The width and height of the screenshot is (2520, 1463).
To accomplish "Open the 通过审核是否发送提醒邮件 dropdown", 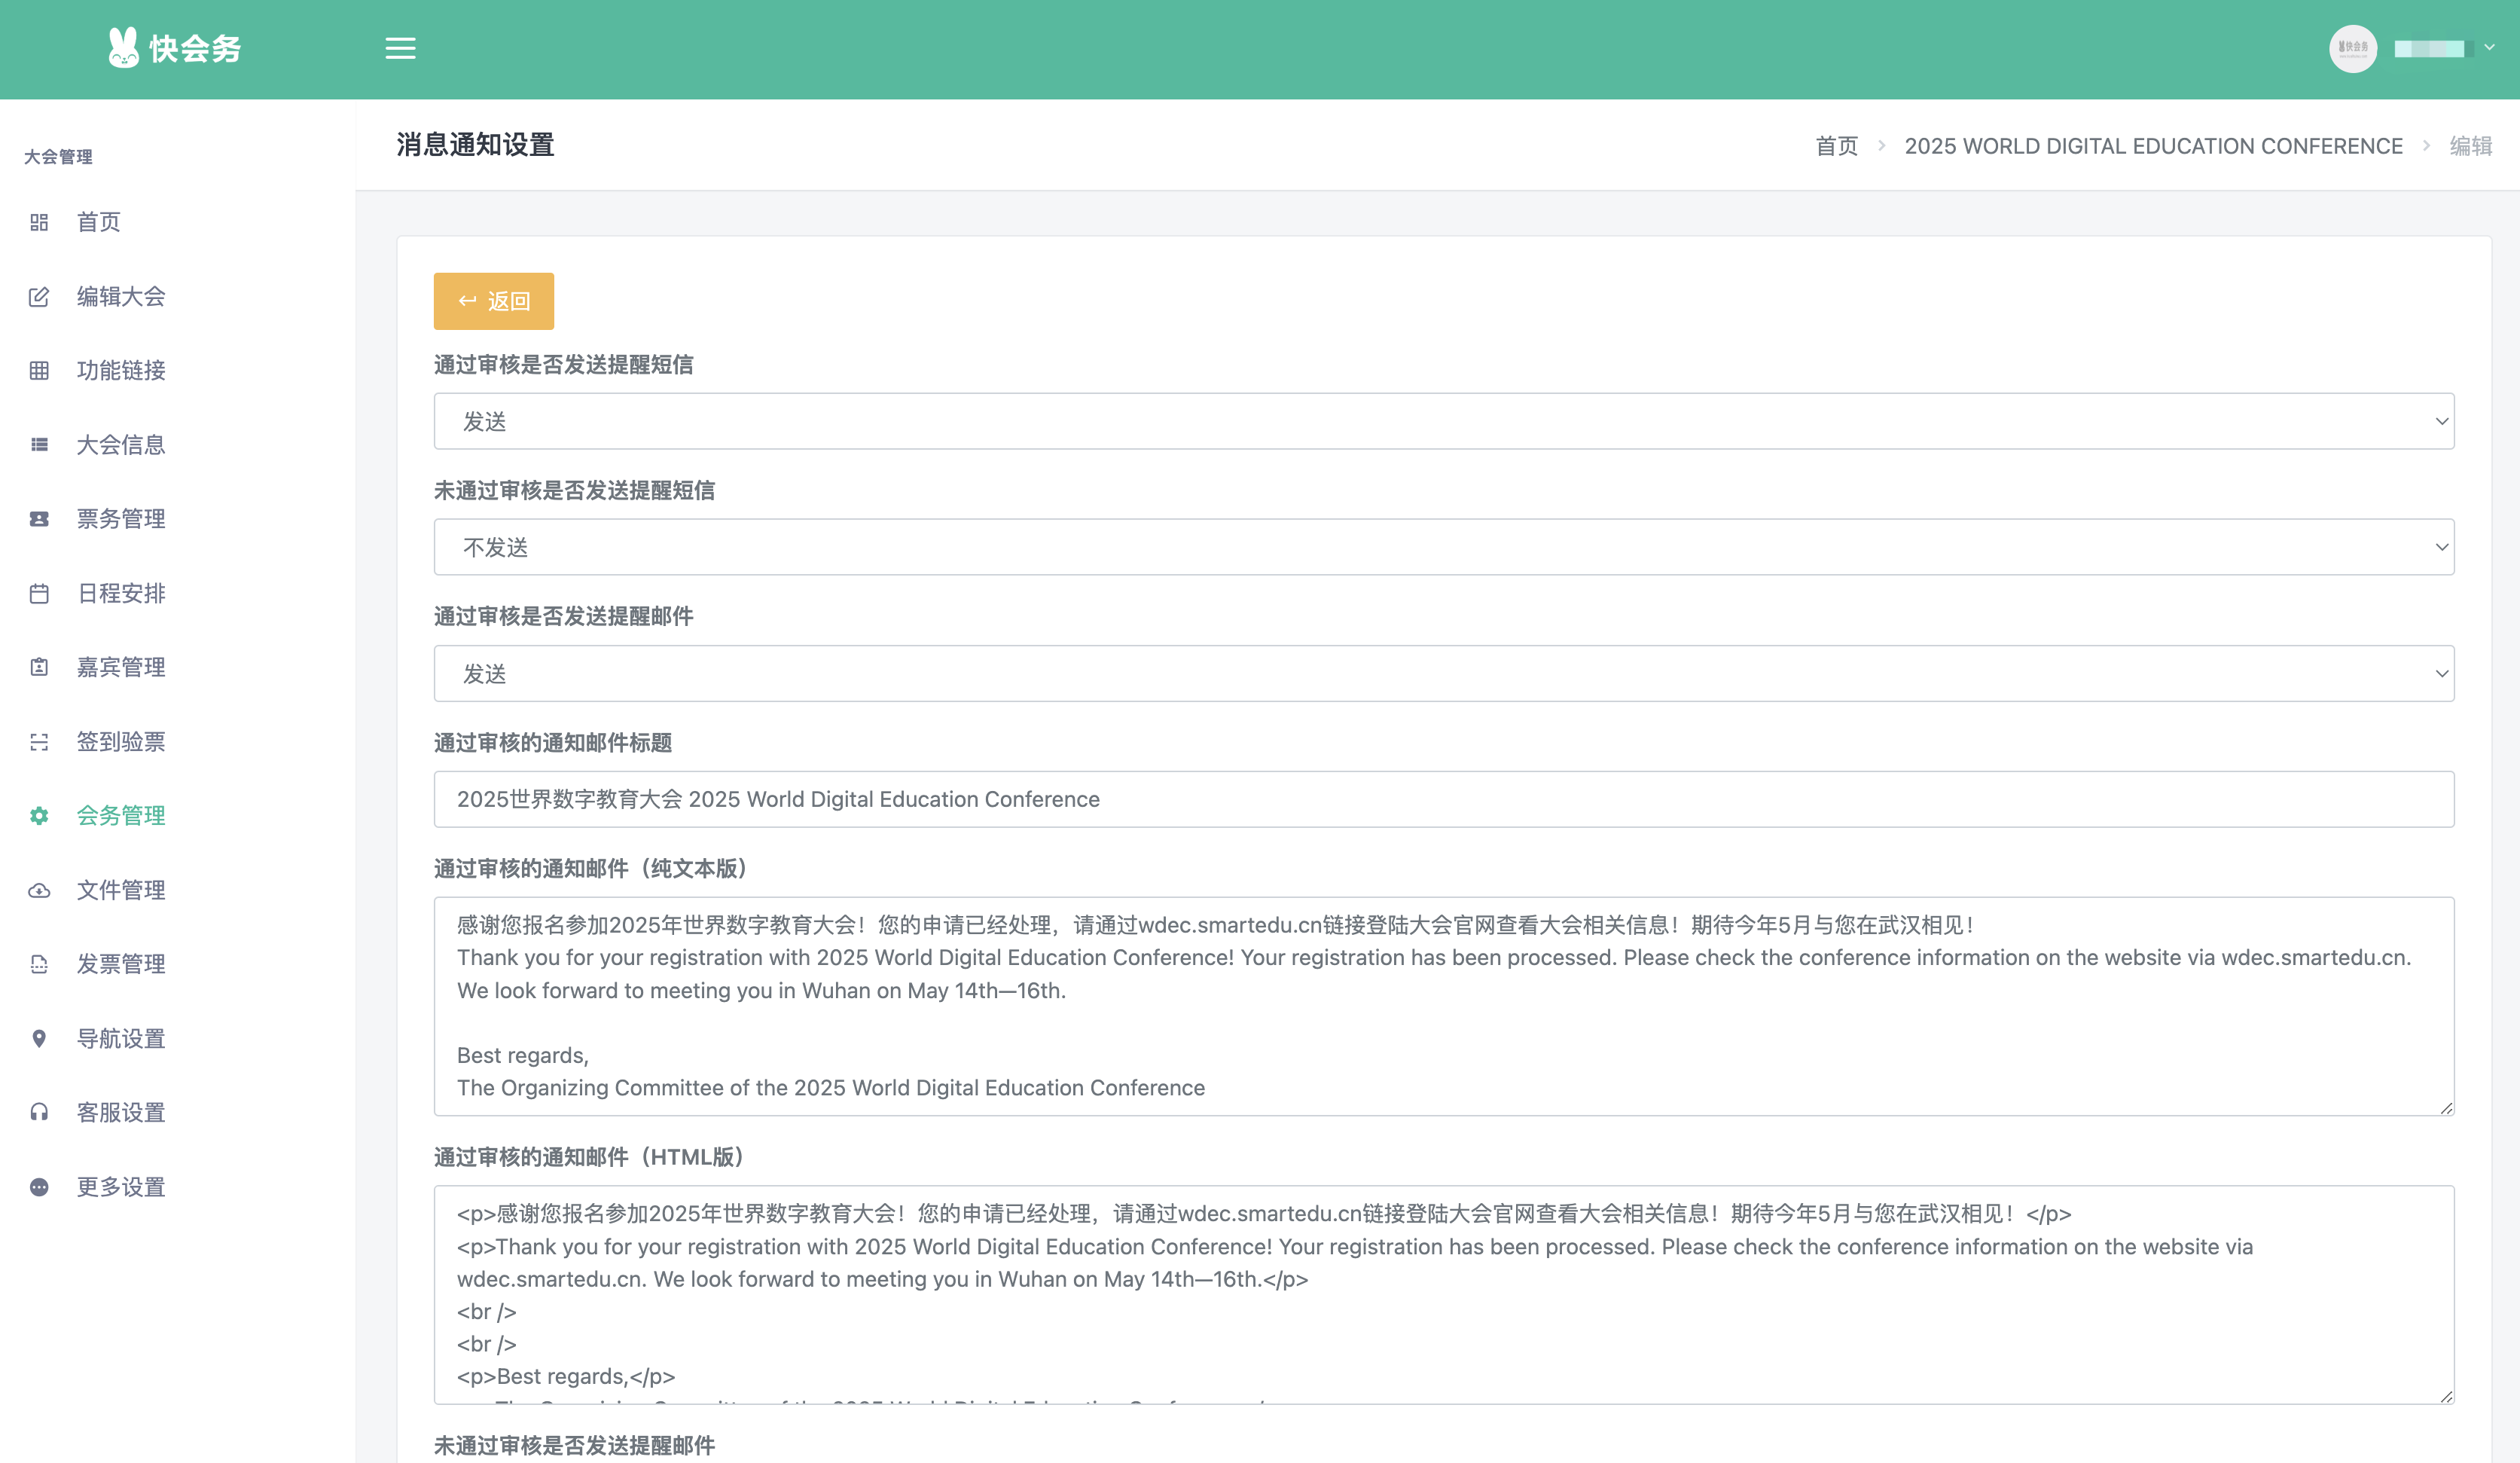I will [x=1443, y=673].
